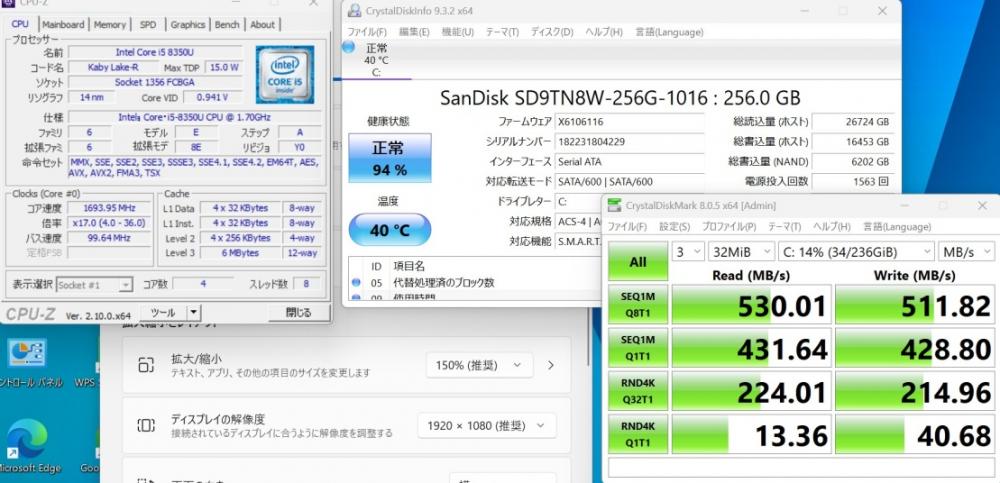Open the 32MiB test size dropdown
This screenshot has width=1000, height=483.
(741, 251)
